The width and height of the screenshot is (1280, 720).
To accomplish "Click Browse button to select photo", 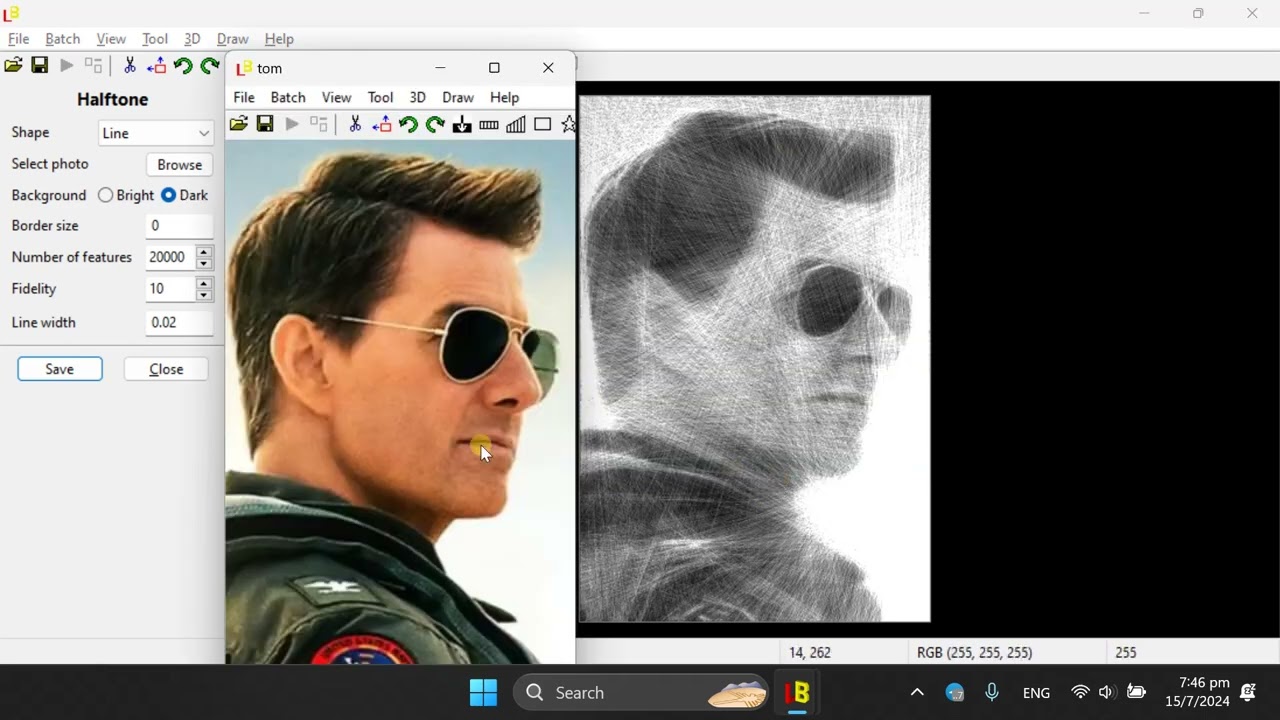I will point(180,165).
